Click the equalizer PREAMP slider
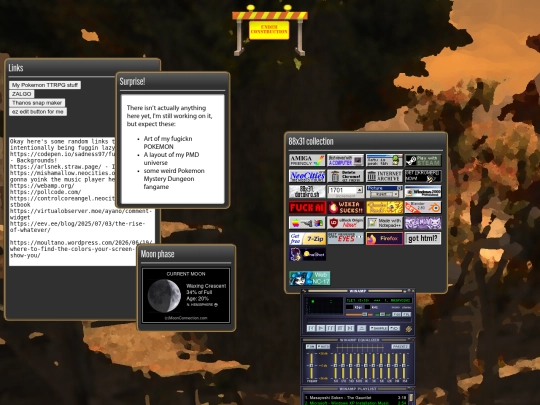Viewport: 540px width, 405px height. pos(311,366)
